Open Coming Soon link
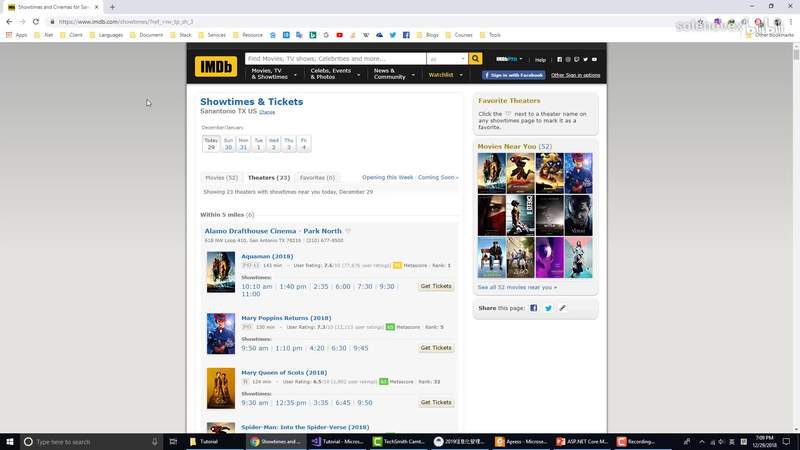Image resolution: width=800 pixels, height=450 pixels. [438, 178]
